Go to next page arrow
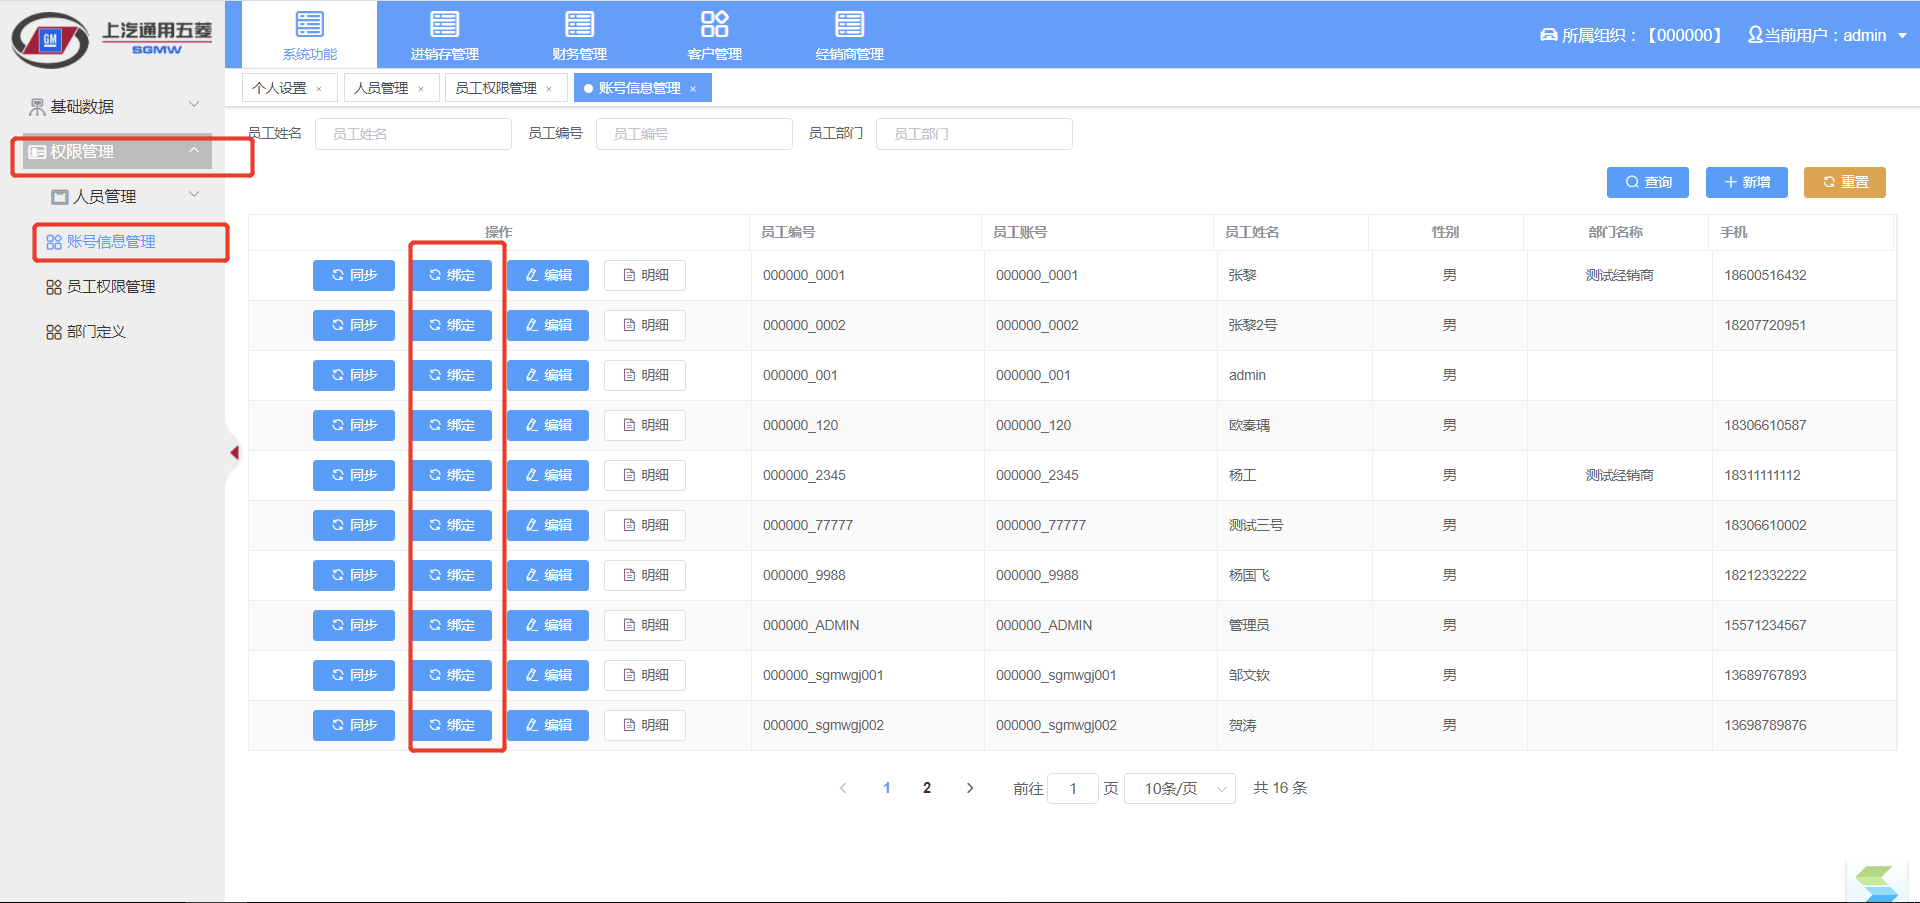 (970, 788)
